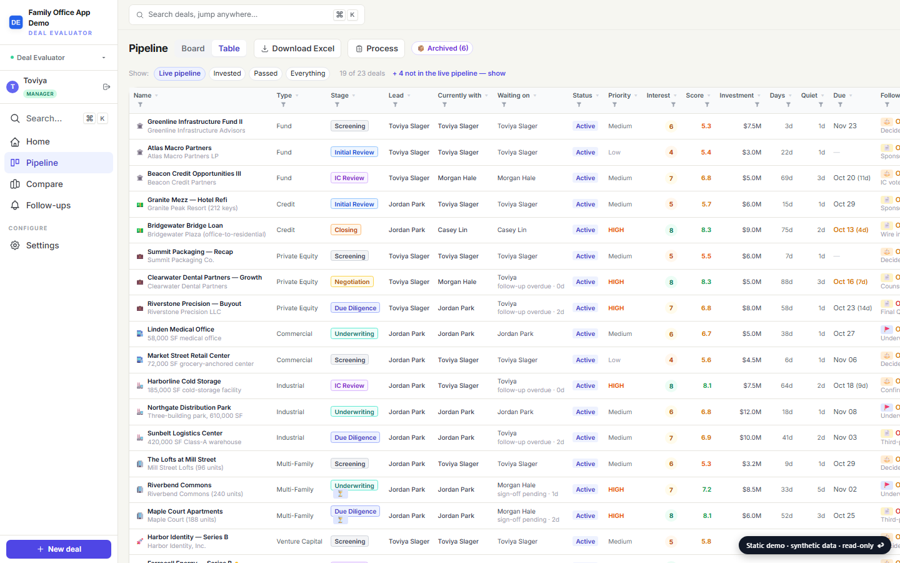The image size is (900, 563).
Task: Sort by the Score column header
Action: pos(695,95)
